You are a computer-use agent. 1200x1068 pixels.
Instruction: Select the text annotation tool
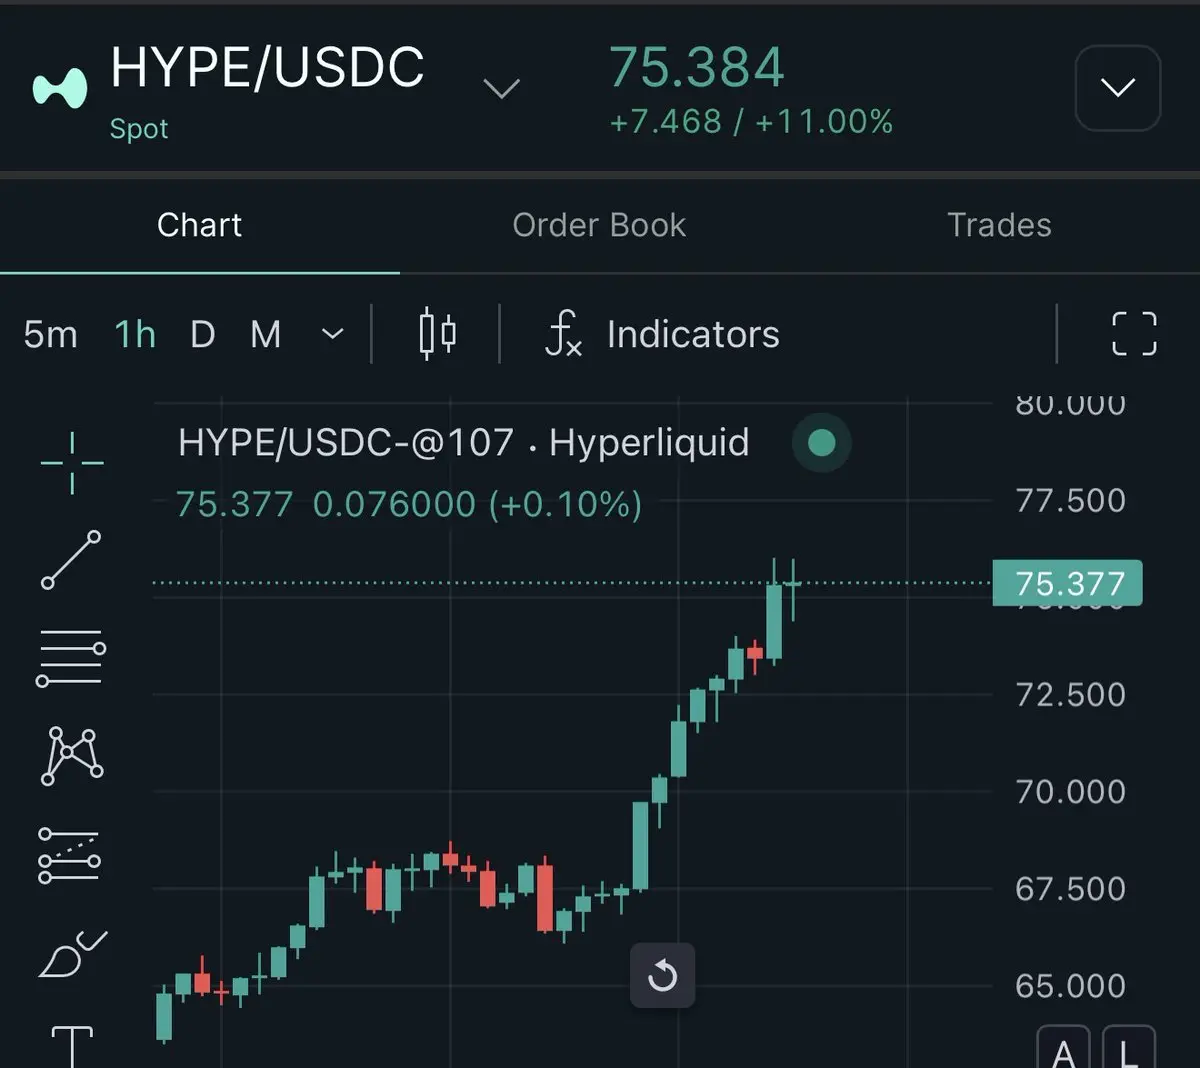(x=72, y=1046)
